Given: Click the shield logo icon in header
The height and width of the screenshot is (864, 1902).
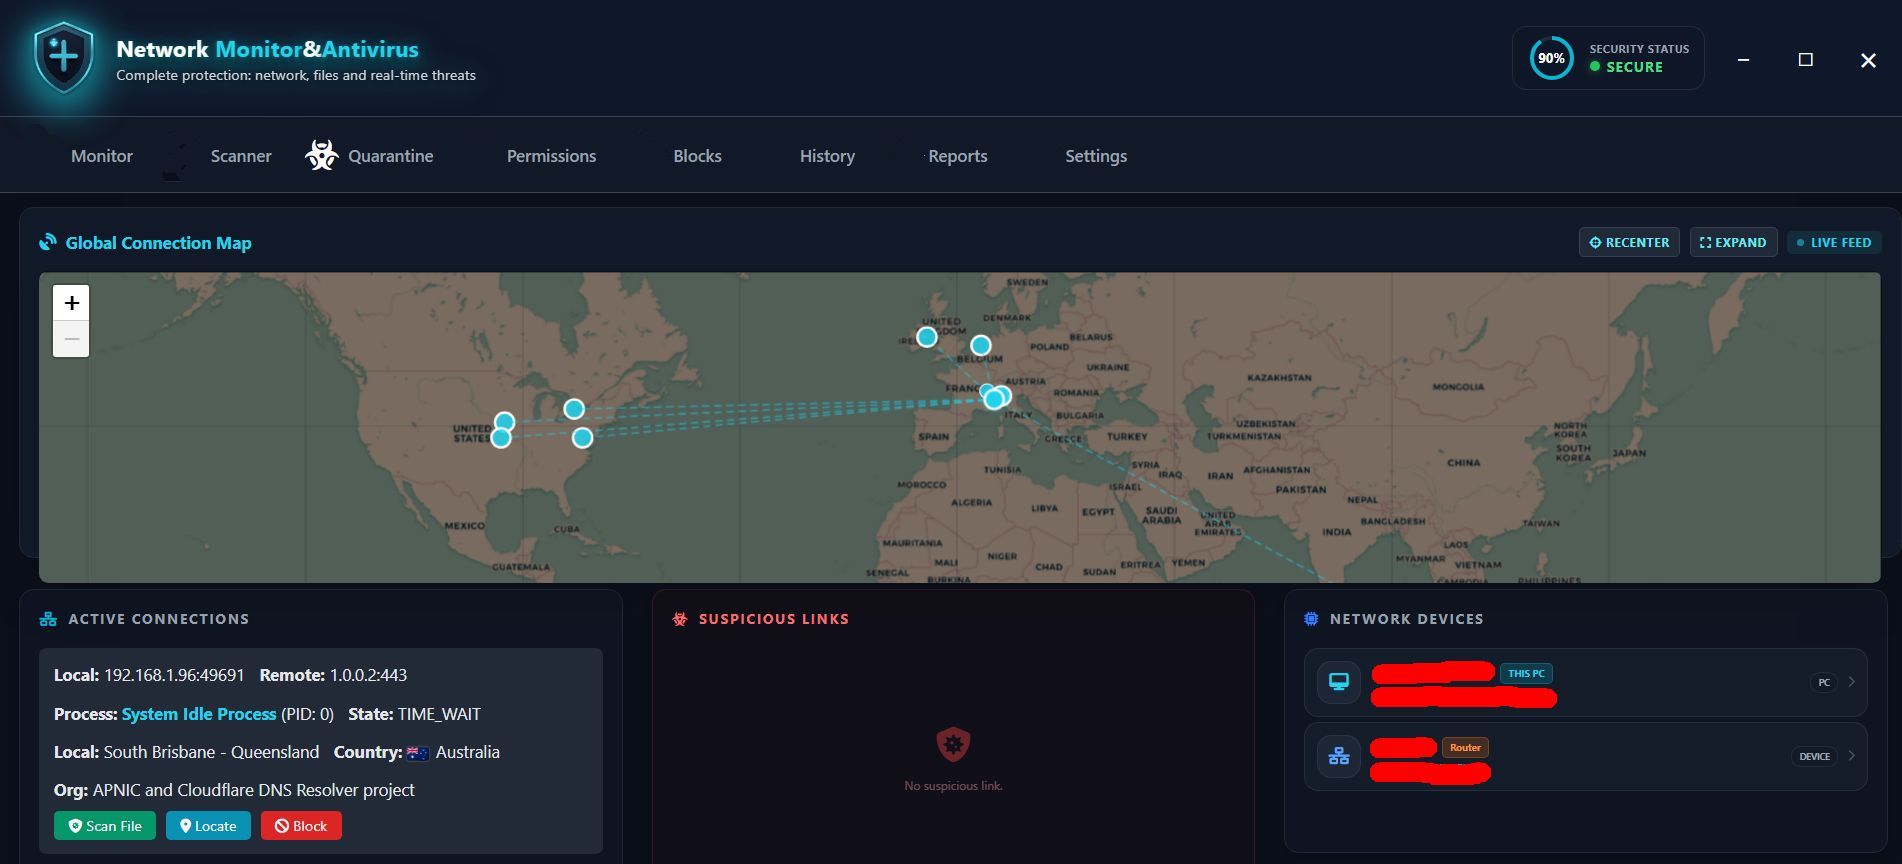Looking at the screenshot, I should (64, 57).
